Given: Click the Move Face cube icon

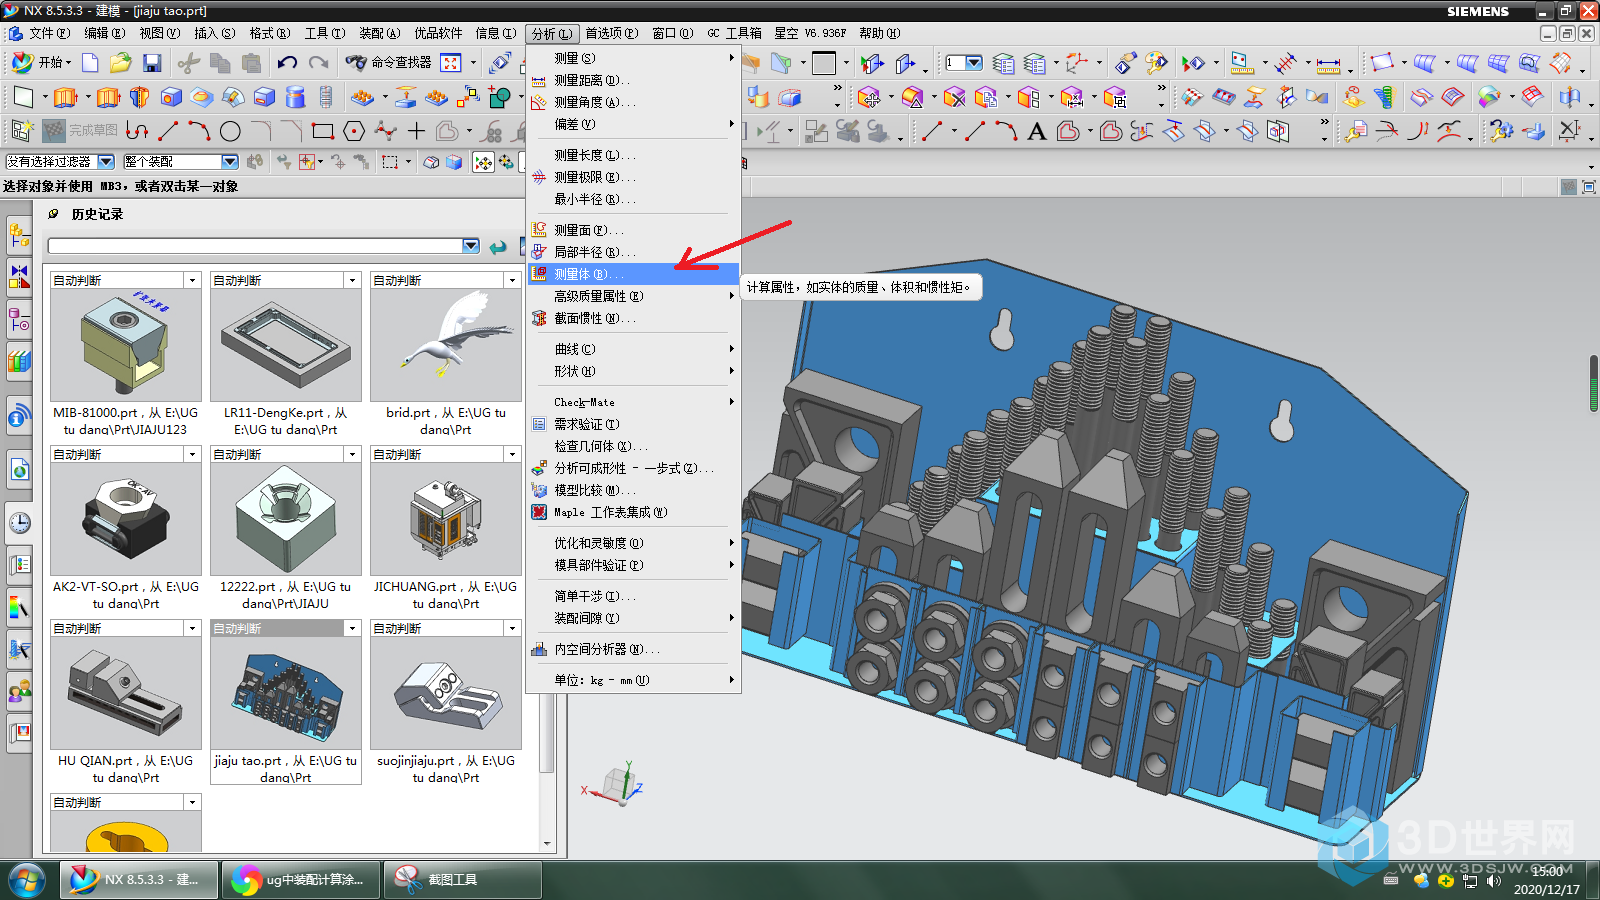Looking at the screenshot, I should click(x=868, y=97).
